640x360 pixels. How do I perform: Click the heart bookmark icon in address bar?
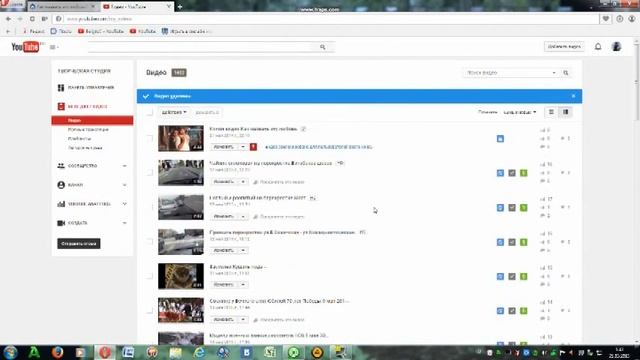606,19
